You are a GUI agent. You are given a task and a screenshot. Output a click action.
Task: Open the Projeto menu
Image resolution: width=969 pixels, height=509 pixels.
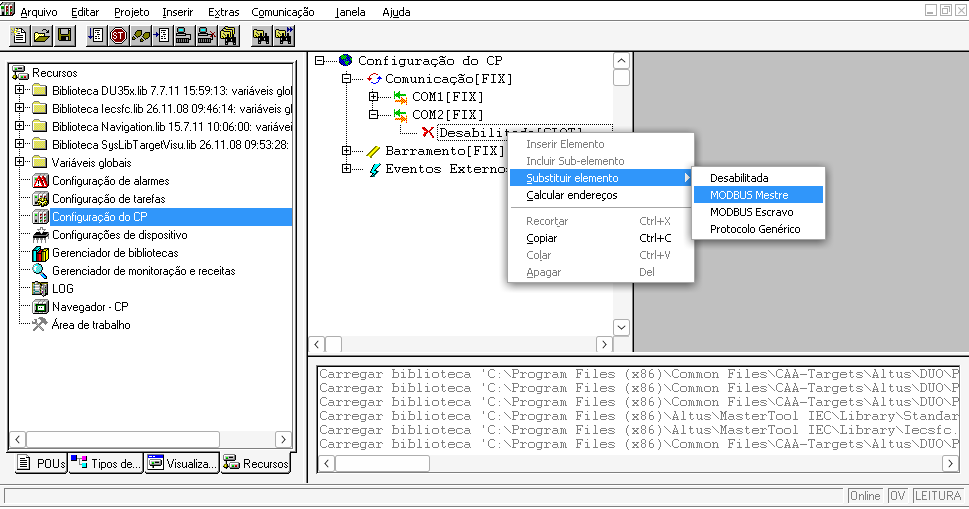132,12
